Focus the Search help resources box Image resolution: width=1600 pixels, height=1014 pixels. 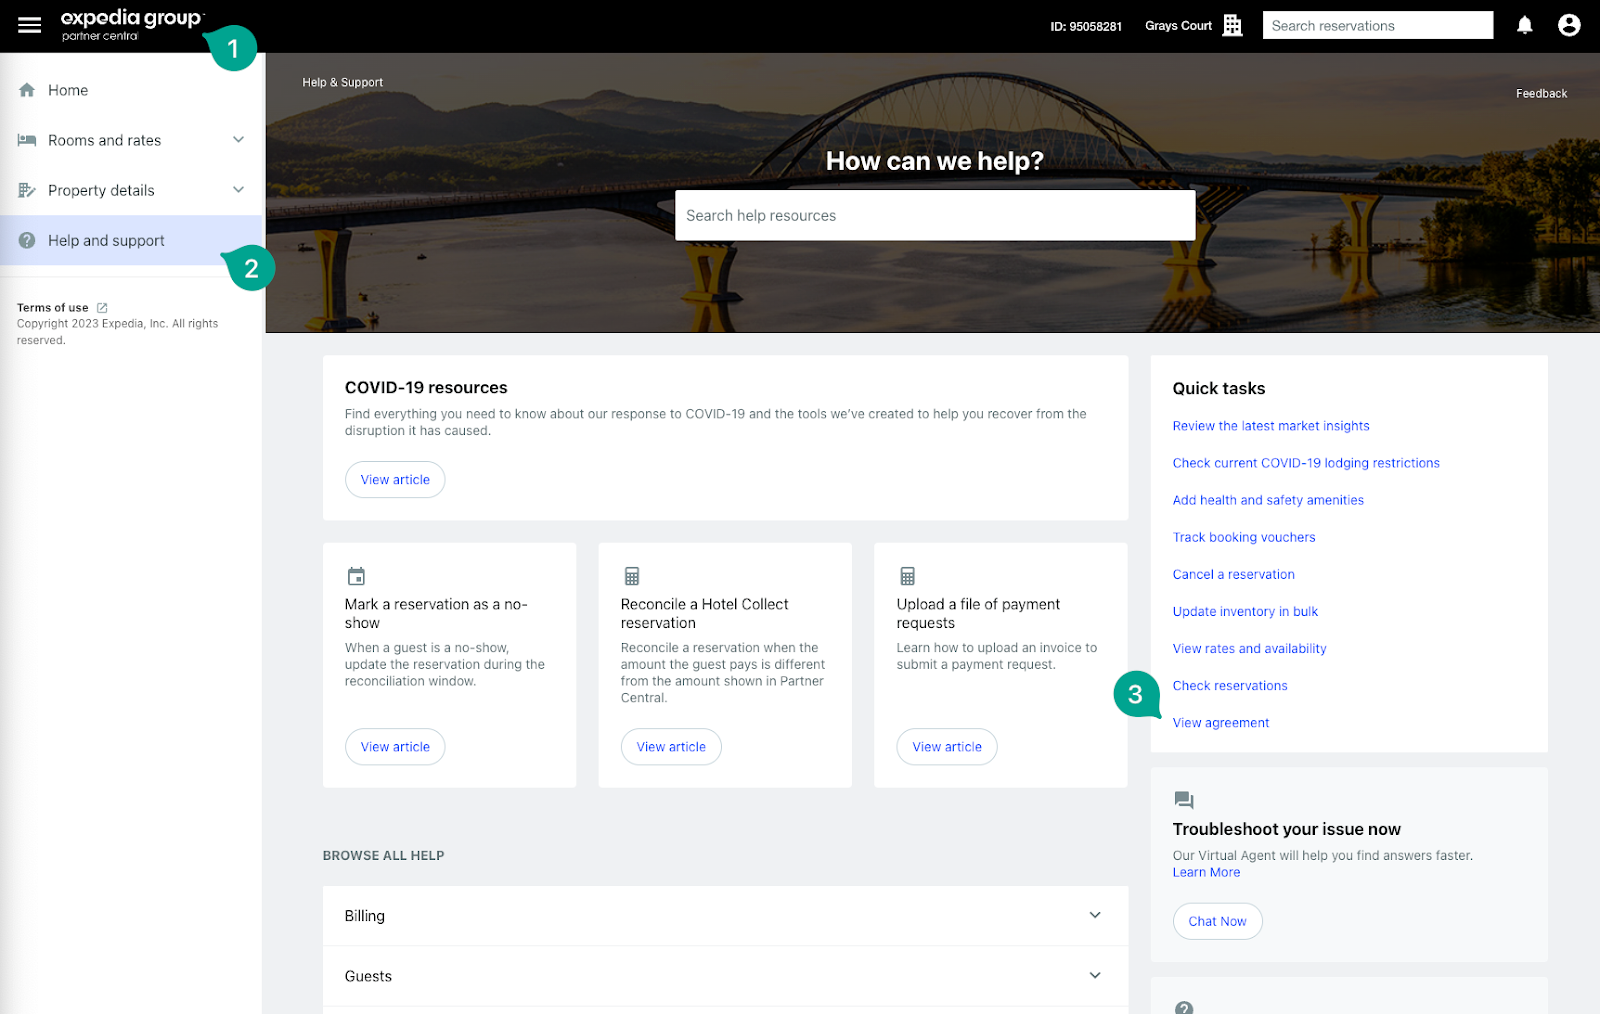(x=935, y=215)
